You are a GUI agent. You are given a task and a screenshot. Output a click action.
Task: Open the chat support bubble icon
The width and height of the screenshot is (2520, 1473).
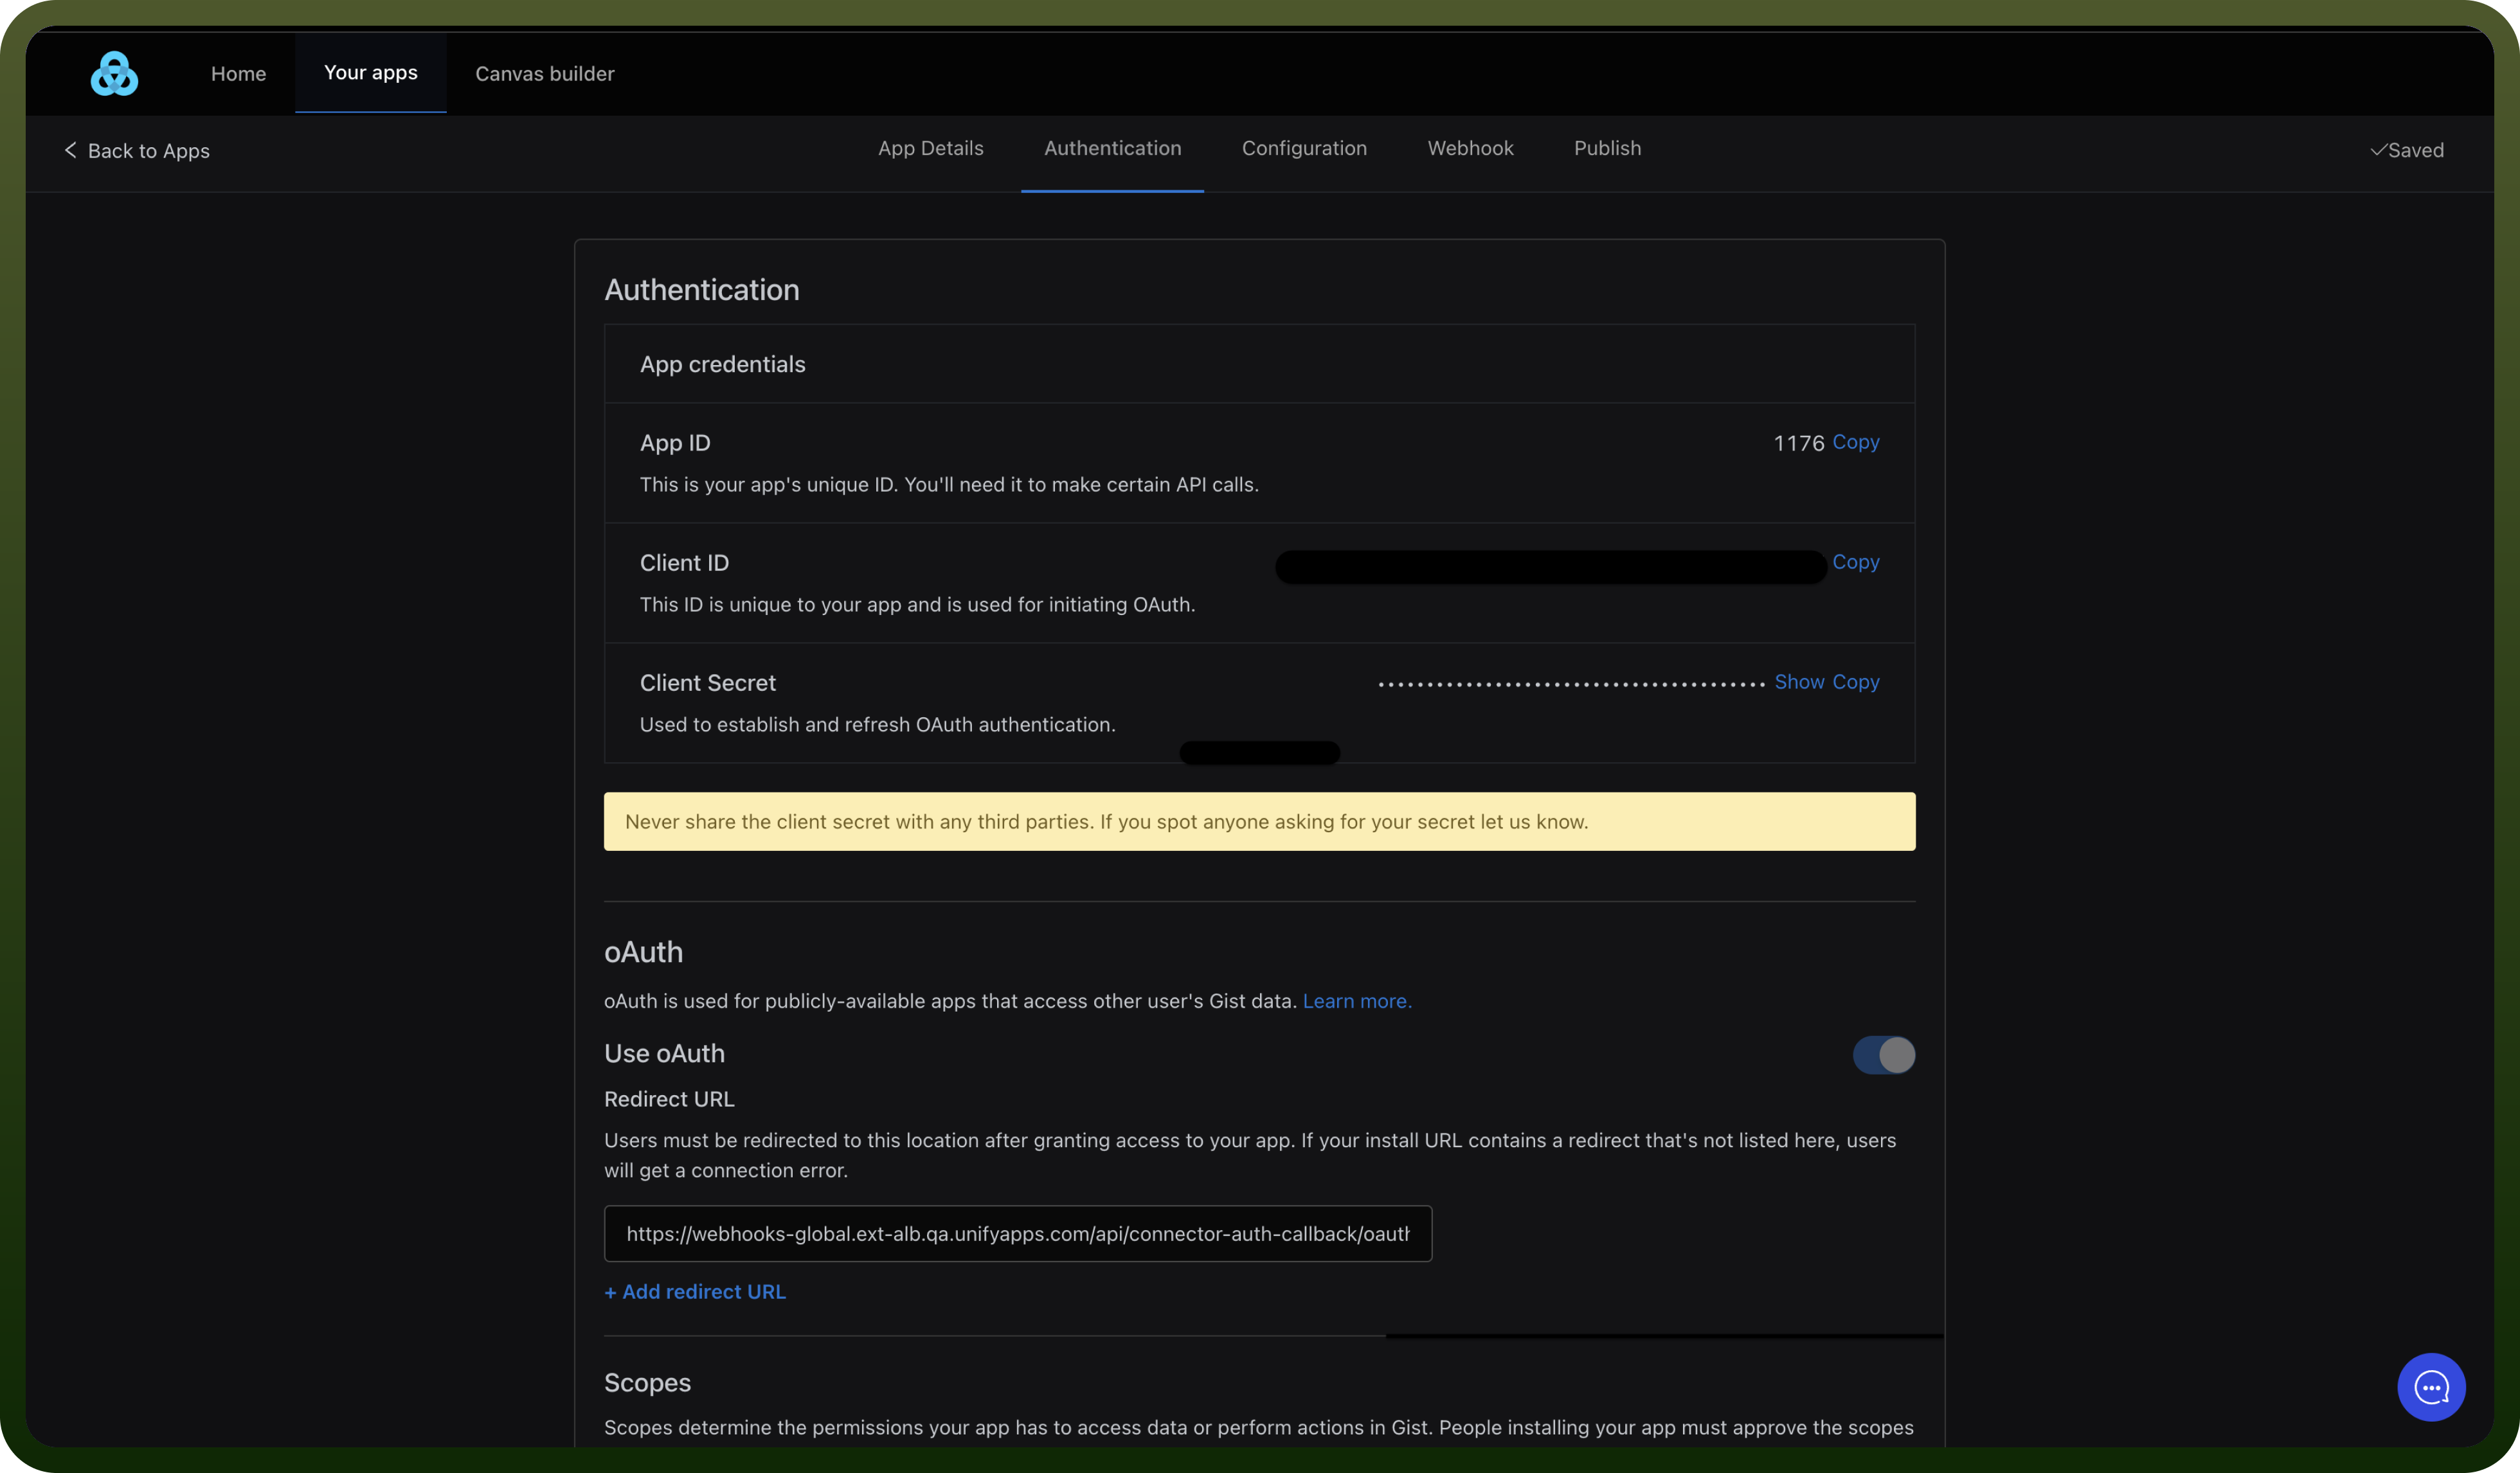pyautogui.click(x=2431, y=1387)
